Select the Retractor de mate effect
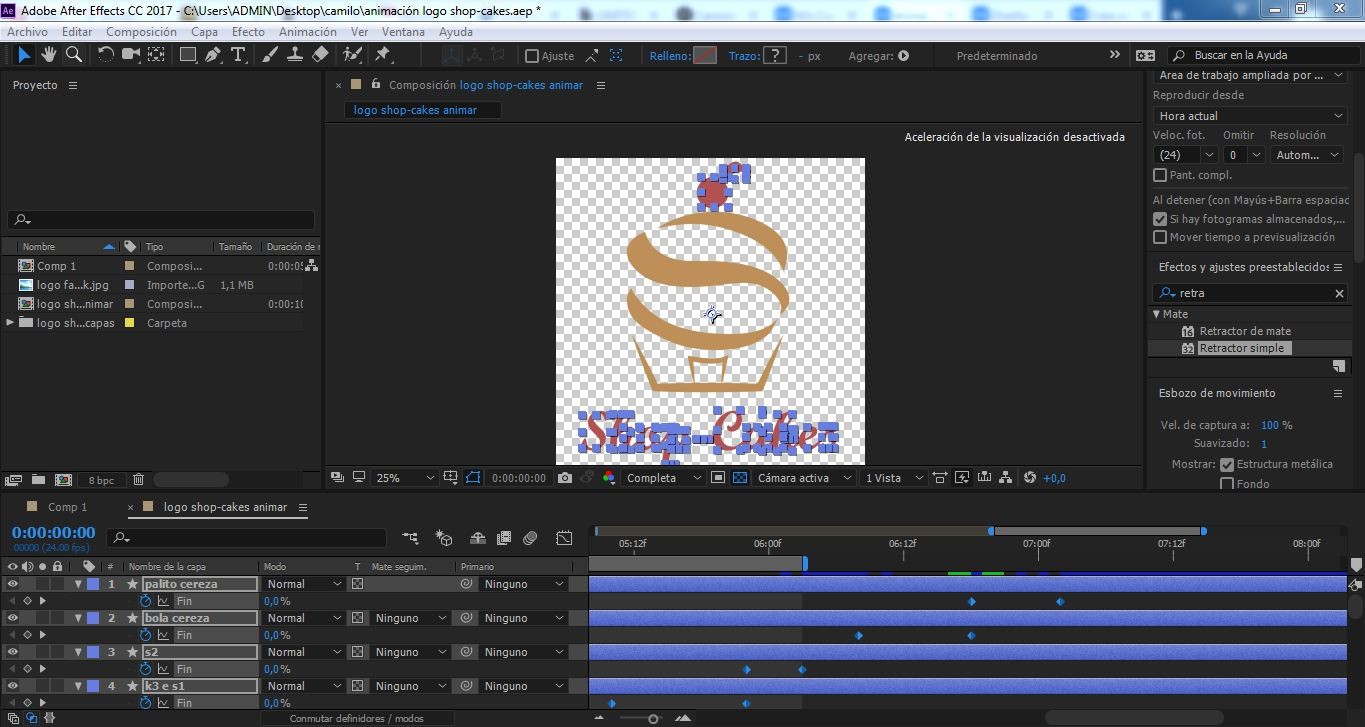 [x=1244, y=331]
